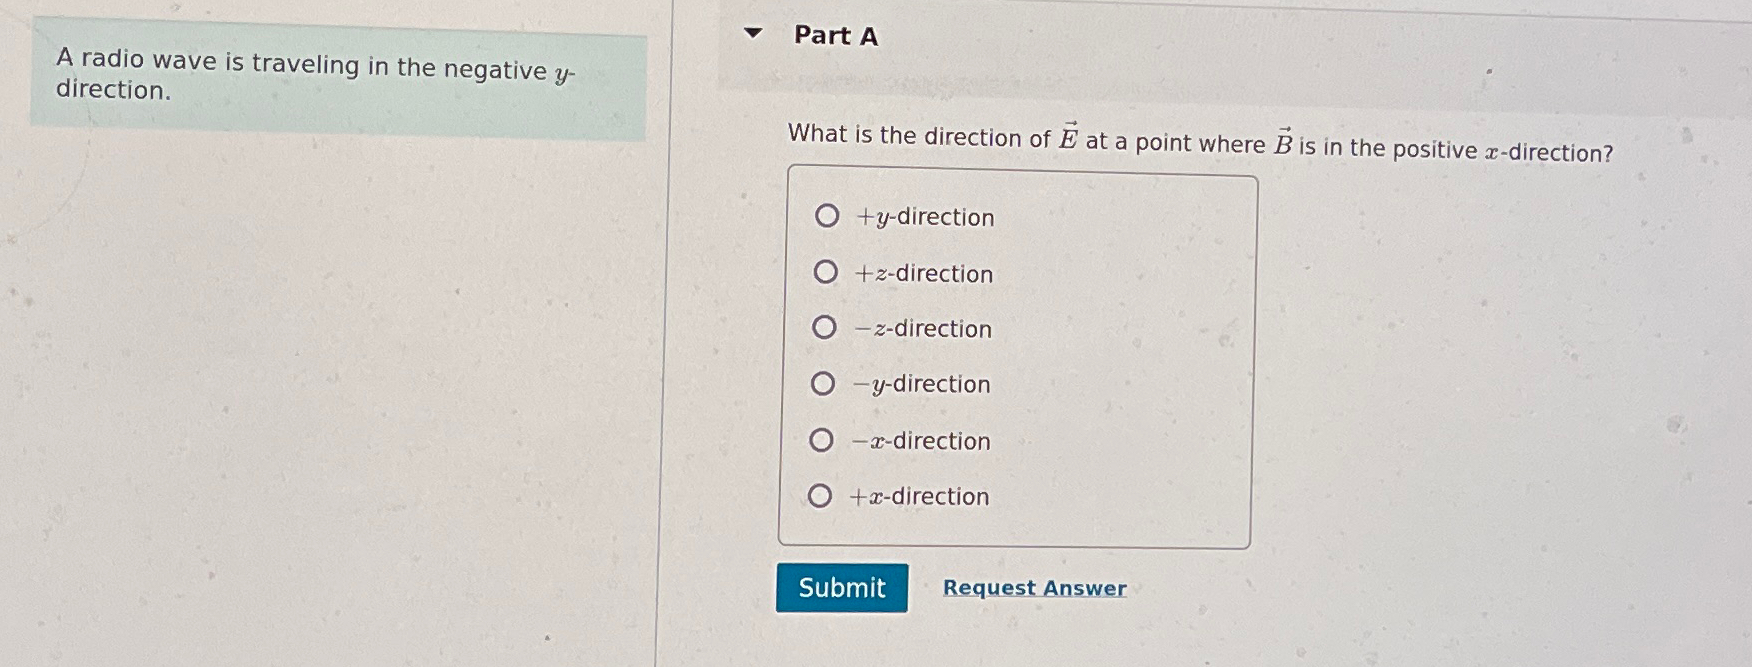
Task: Pick the +x-direction radio circle
Action: pos(820,495)
